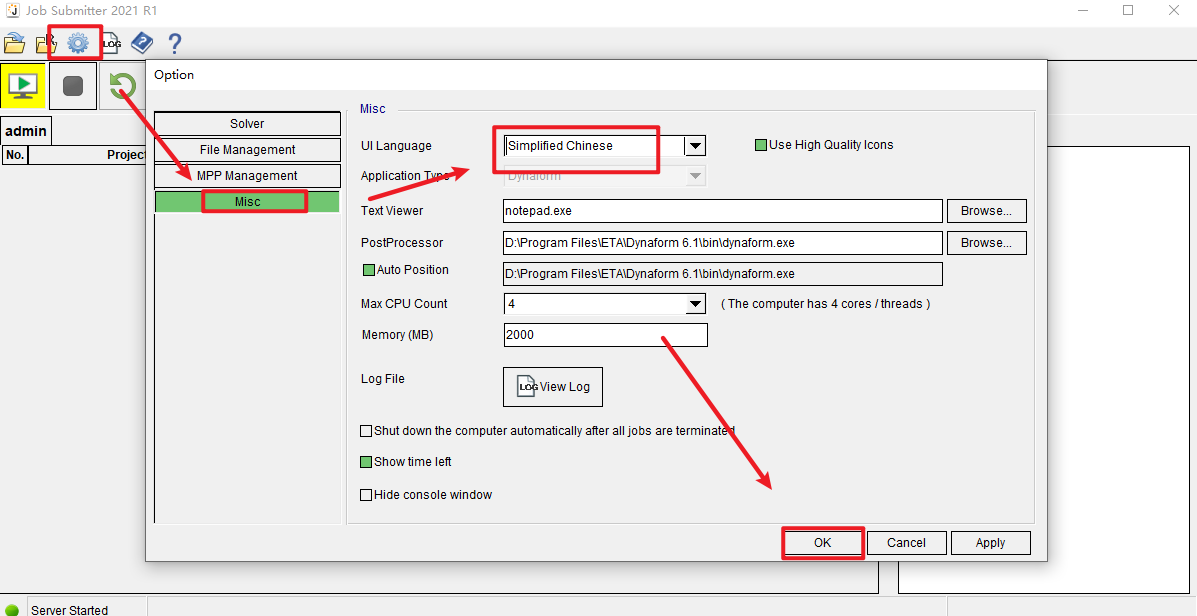Click the LOG icon on View Log button
The width and height of the screenshot is (1197, 616).
[528, 386]
